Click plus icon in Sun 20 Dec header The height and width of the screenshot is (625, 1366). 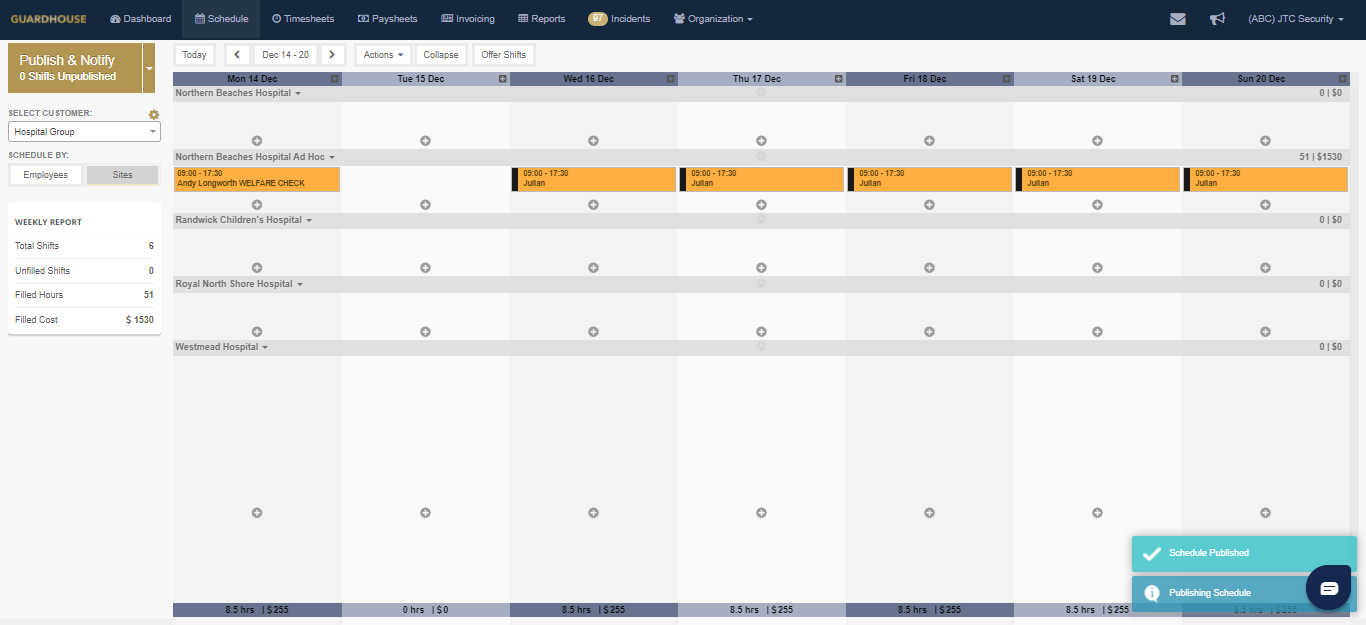coord(1343,79)
